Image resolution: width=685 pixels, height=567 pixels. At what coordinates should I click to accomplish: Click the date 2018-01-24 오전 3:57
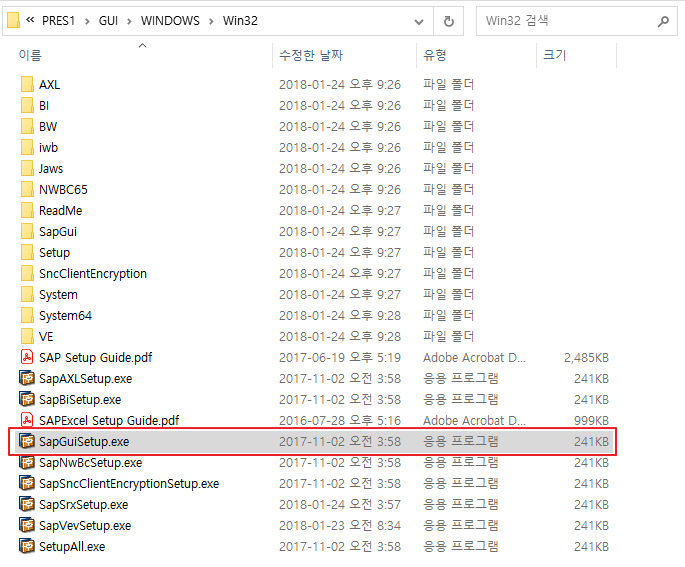pyautogui.click(x=340, y=505)
